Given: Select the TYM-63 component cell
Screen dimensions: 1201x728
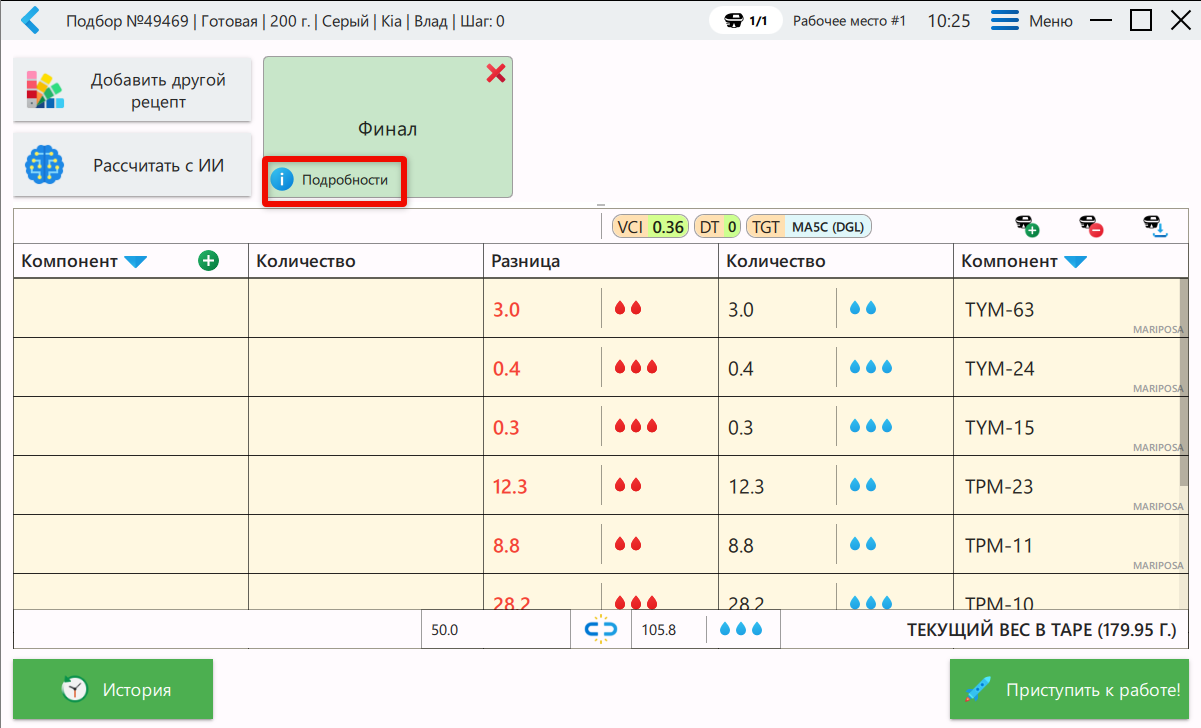Looking at the screenshot, I should tap(1066, 309).
